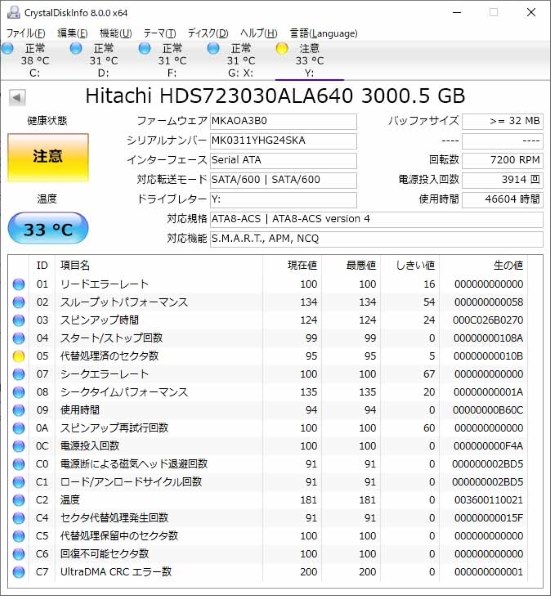Viewport: 551px width, 596px height.
Task: Select the 温度 C2 attribute row
Action: click(268, 500)
